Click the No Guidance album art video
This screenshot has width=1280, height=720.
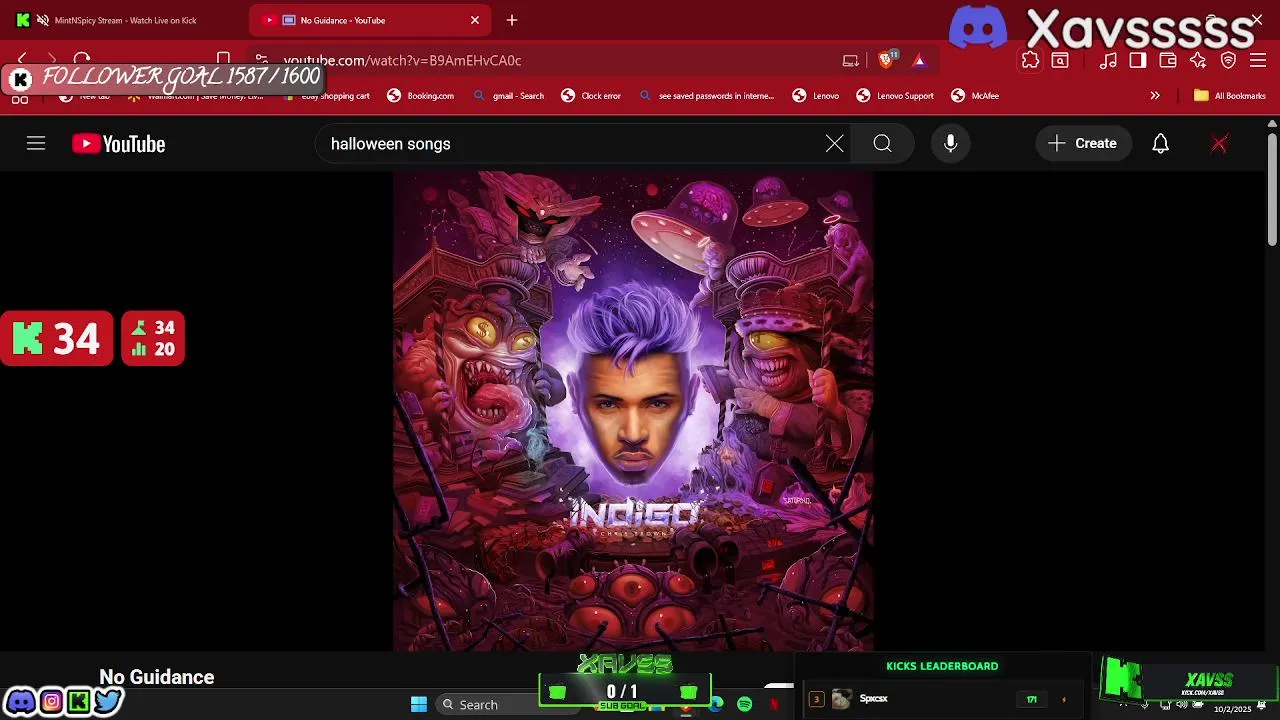click(633, 411)
